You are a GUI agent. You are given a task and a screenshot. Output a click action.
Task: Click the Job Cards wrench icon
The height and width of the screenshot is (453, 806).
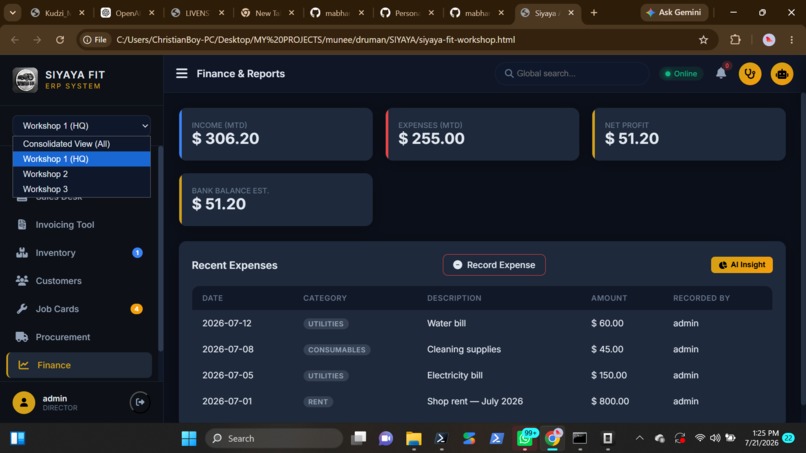click(x=22, y=309)
